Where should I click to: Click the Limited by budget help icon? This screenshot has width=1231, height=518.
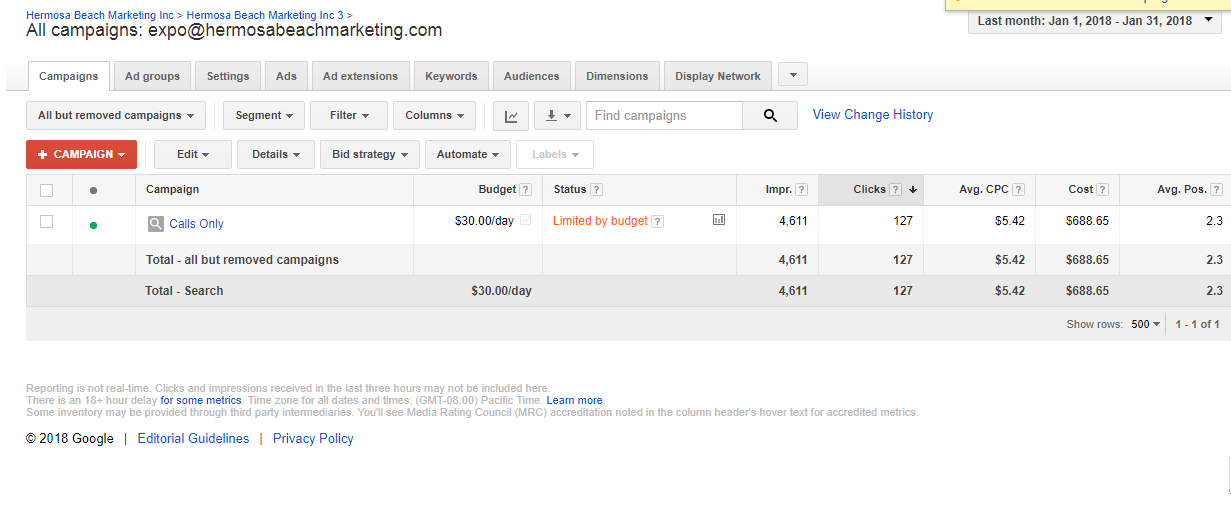tap(658, 222)
